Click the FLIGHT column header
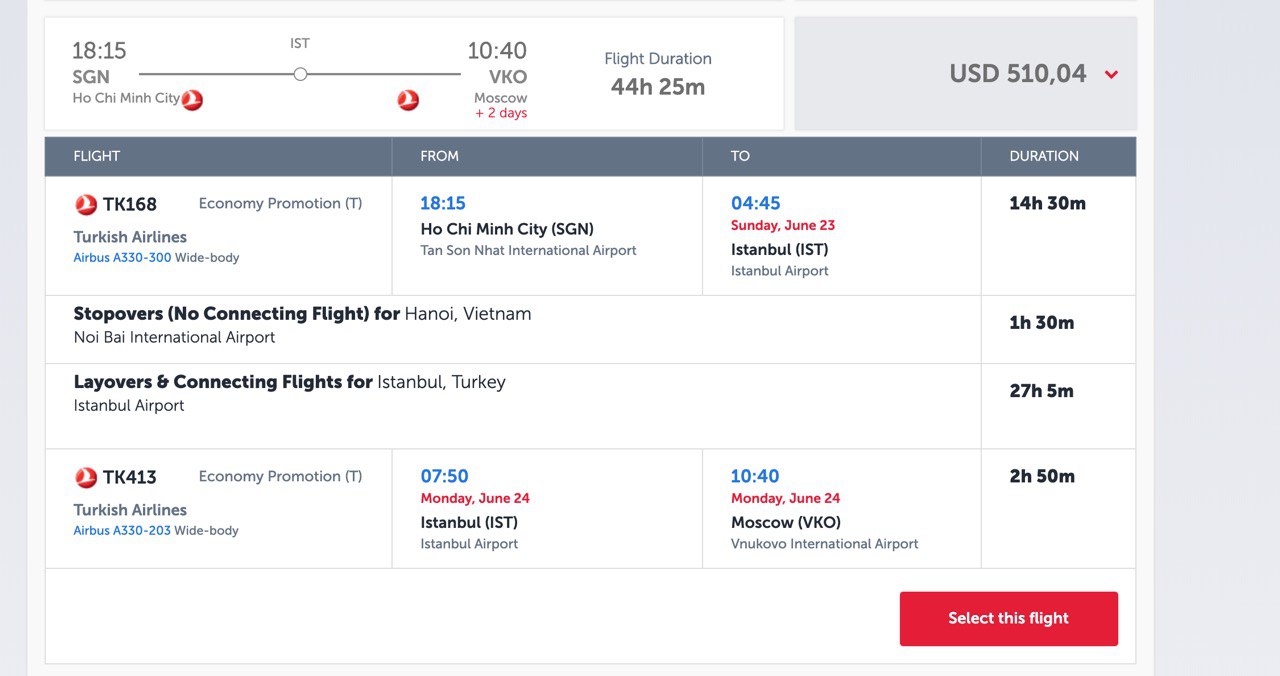 pos(97,156)
